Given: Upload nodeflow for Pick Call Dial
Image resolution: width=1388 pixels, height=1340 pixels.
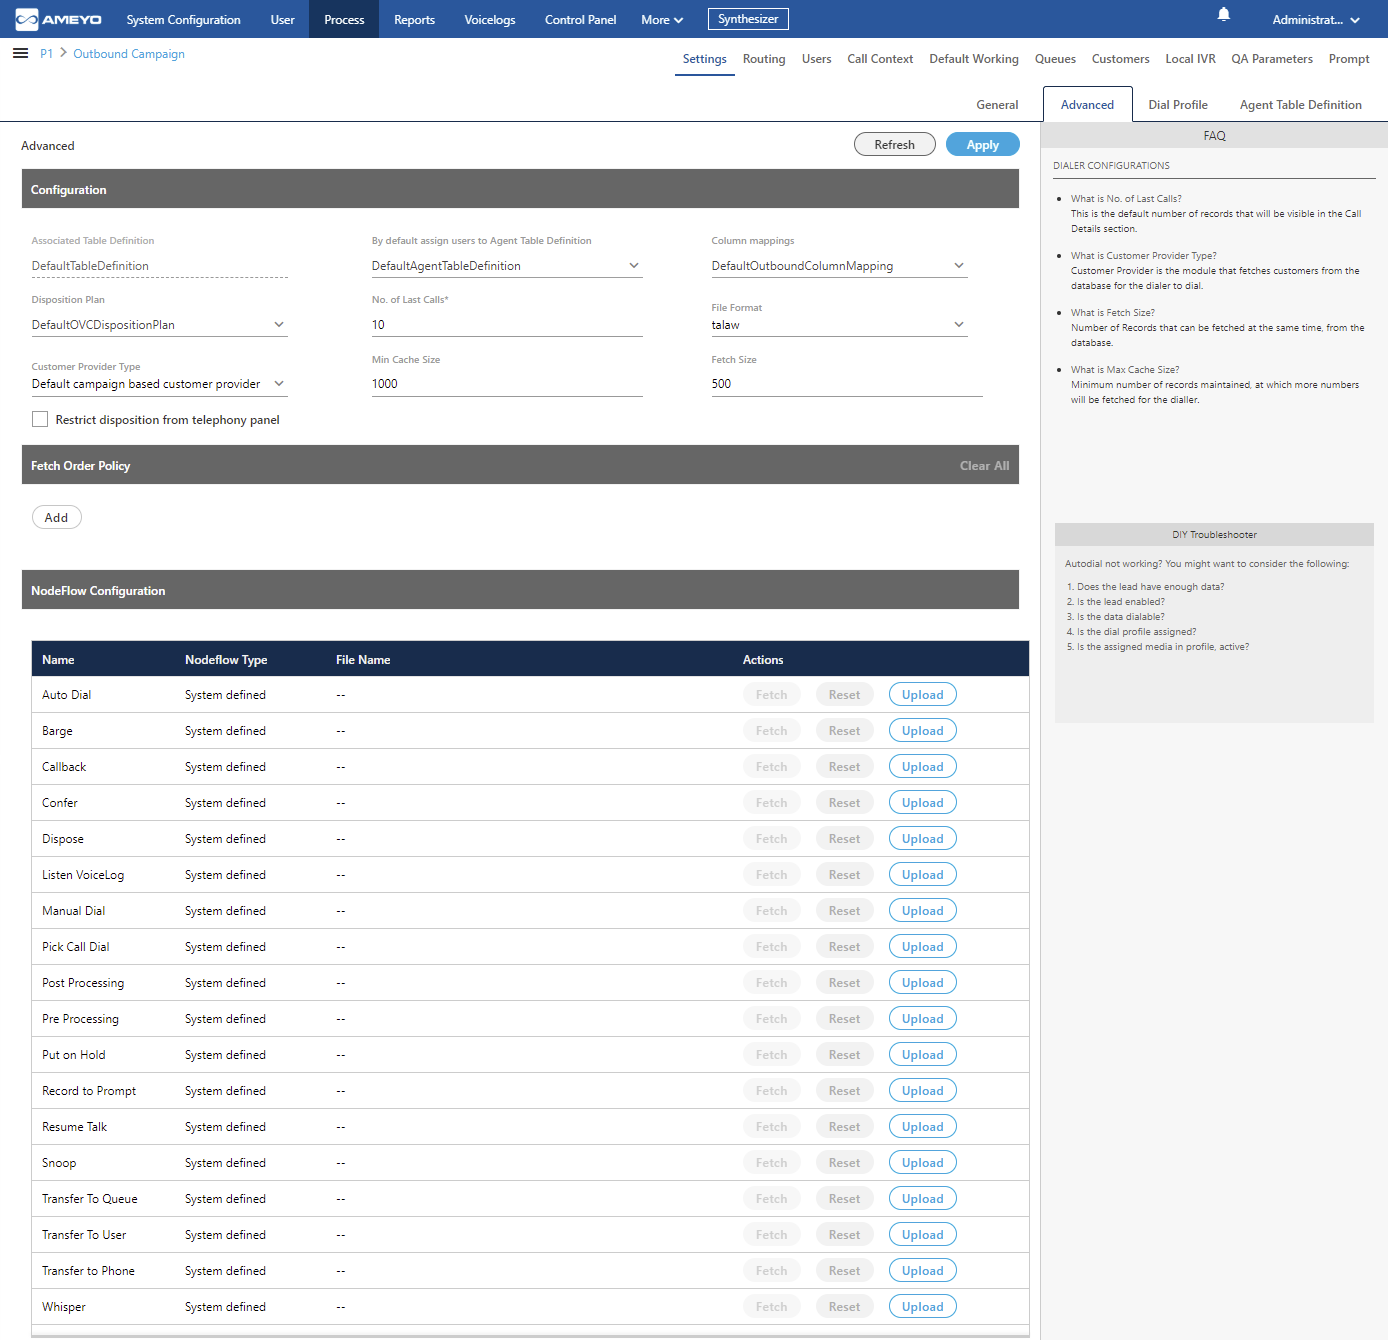Looking at the screenshot, I should (922, 947).
